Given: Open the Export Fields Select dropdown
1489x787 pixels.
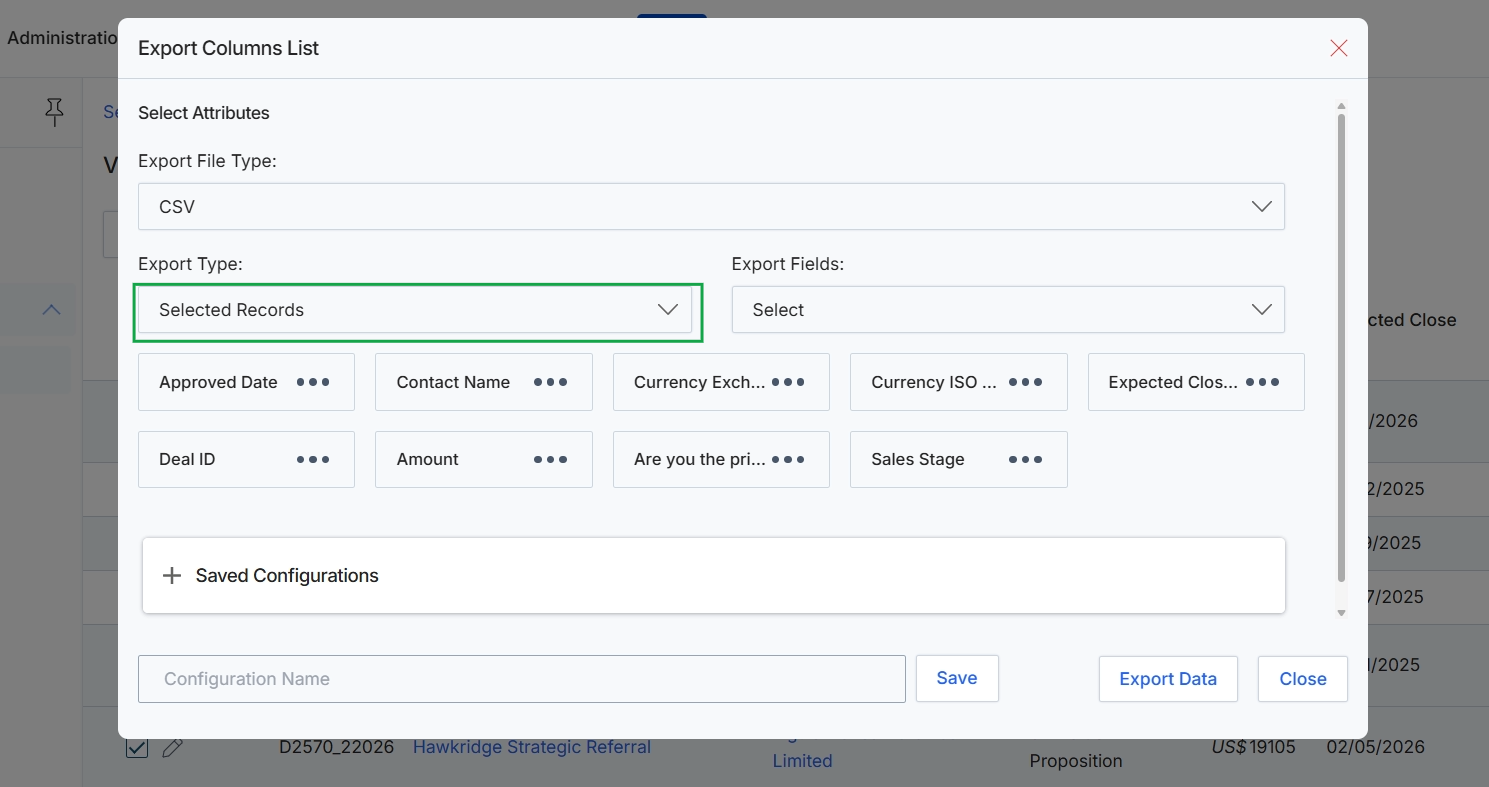Looking at the screenshot, I should (x=1008, y=310).
